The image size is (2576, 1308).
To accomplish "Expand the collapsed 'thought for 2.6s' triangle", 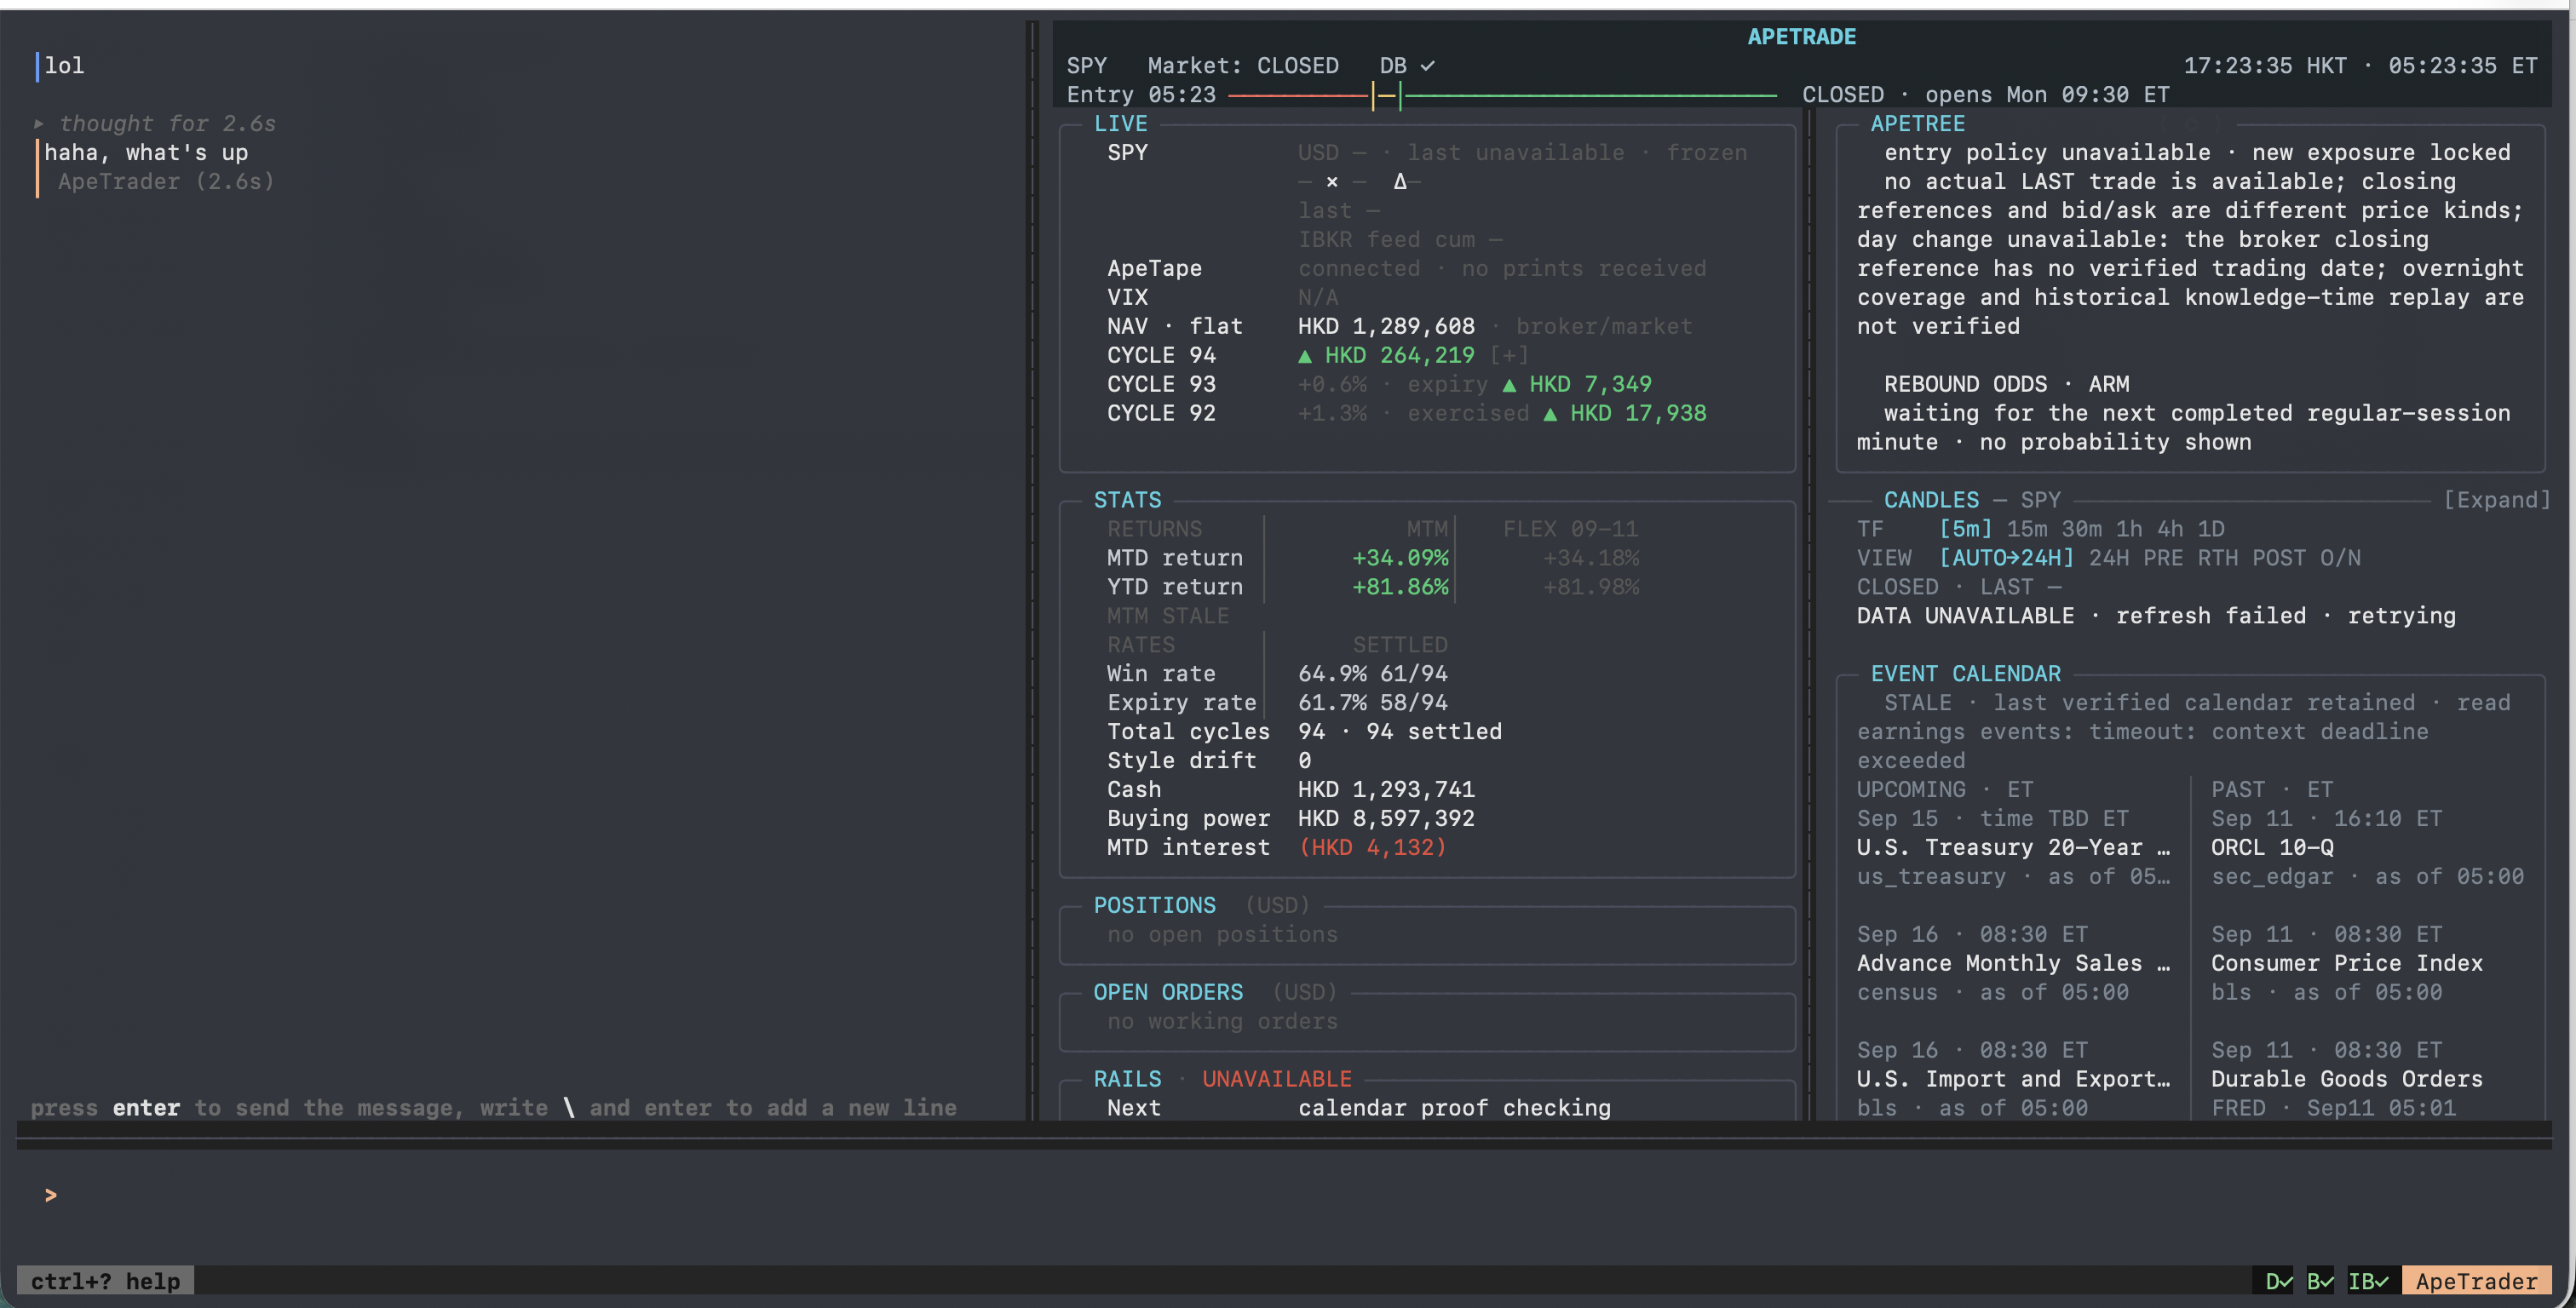I will pos(39,124).
